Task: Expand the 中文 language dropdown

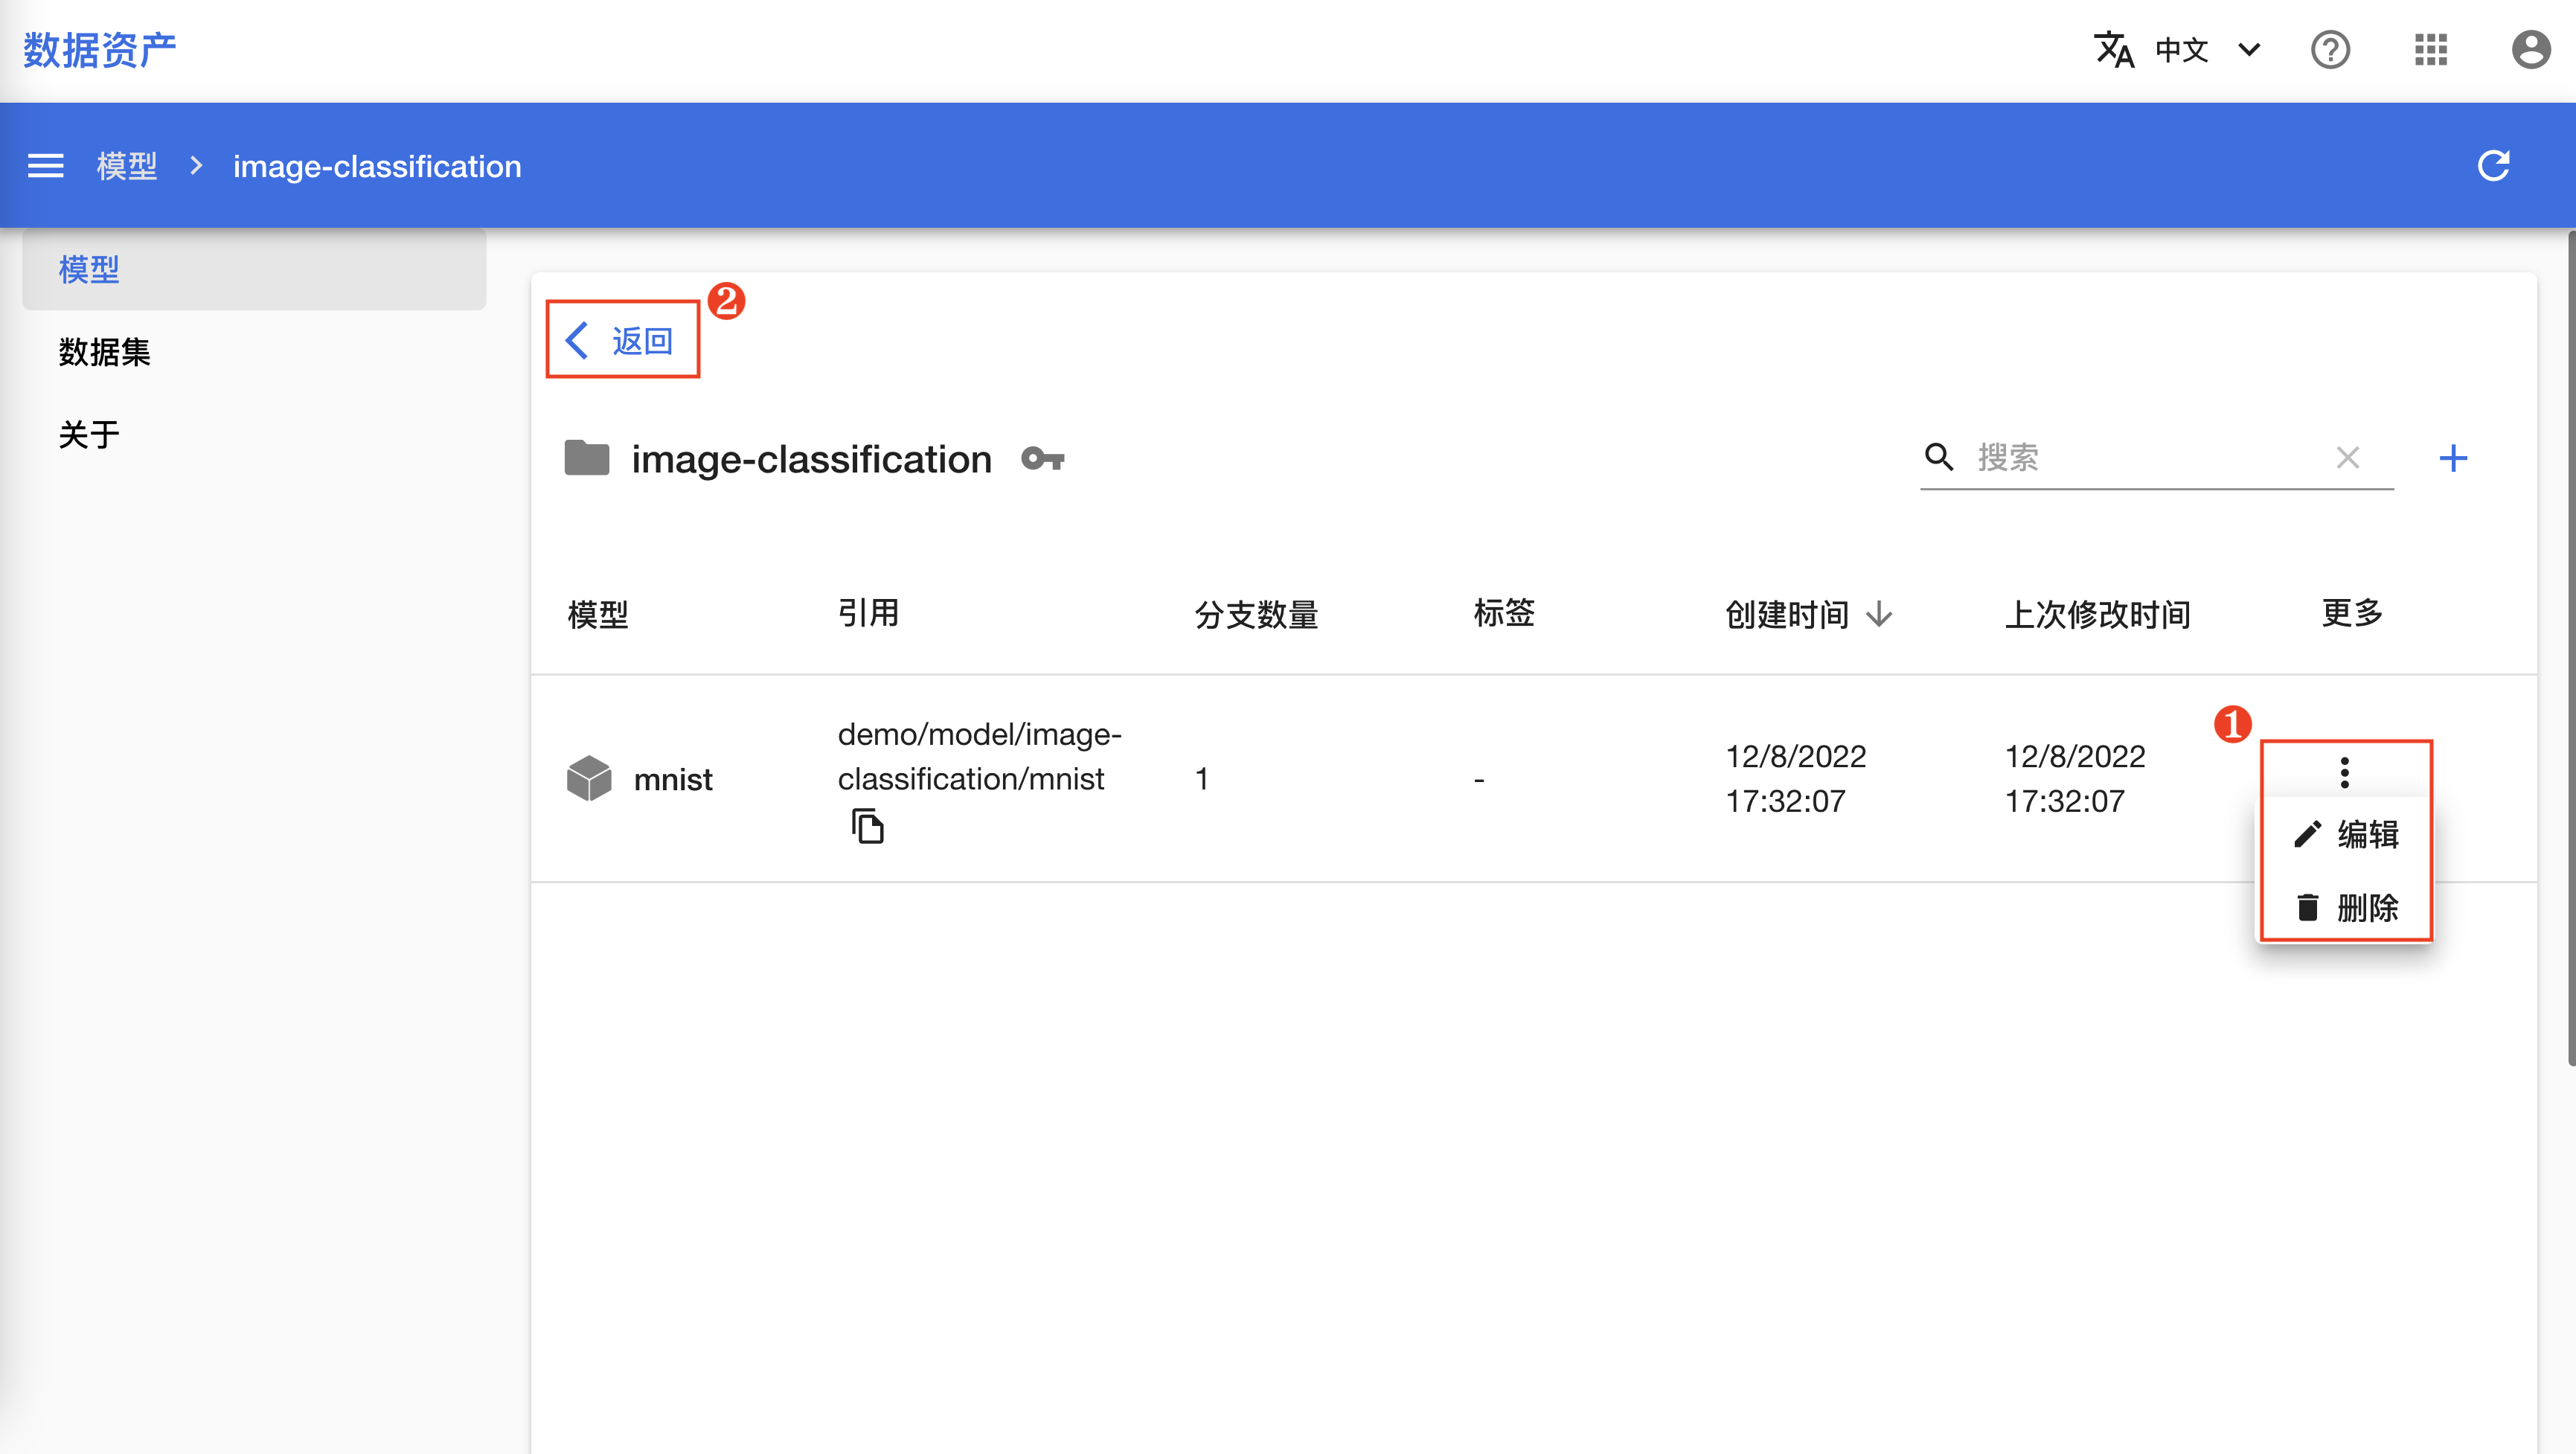Action: pos(2207,49)
